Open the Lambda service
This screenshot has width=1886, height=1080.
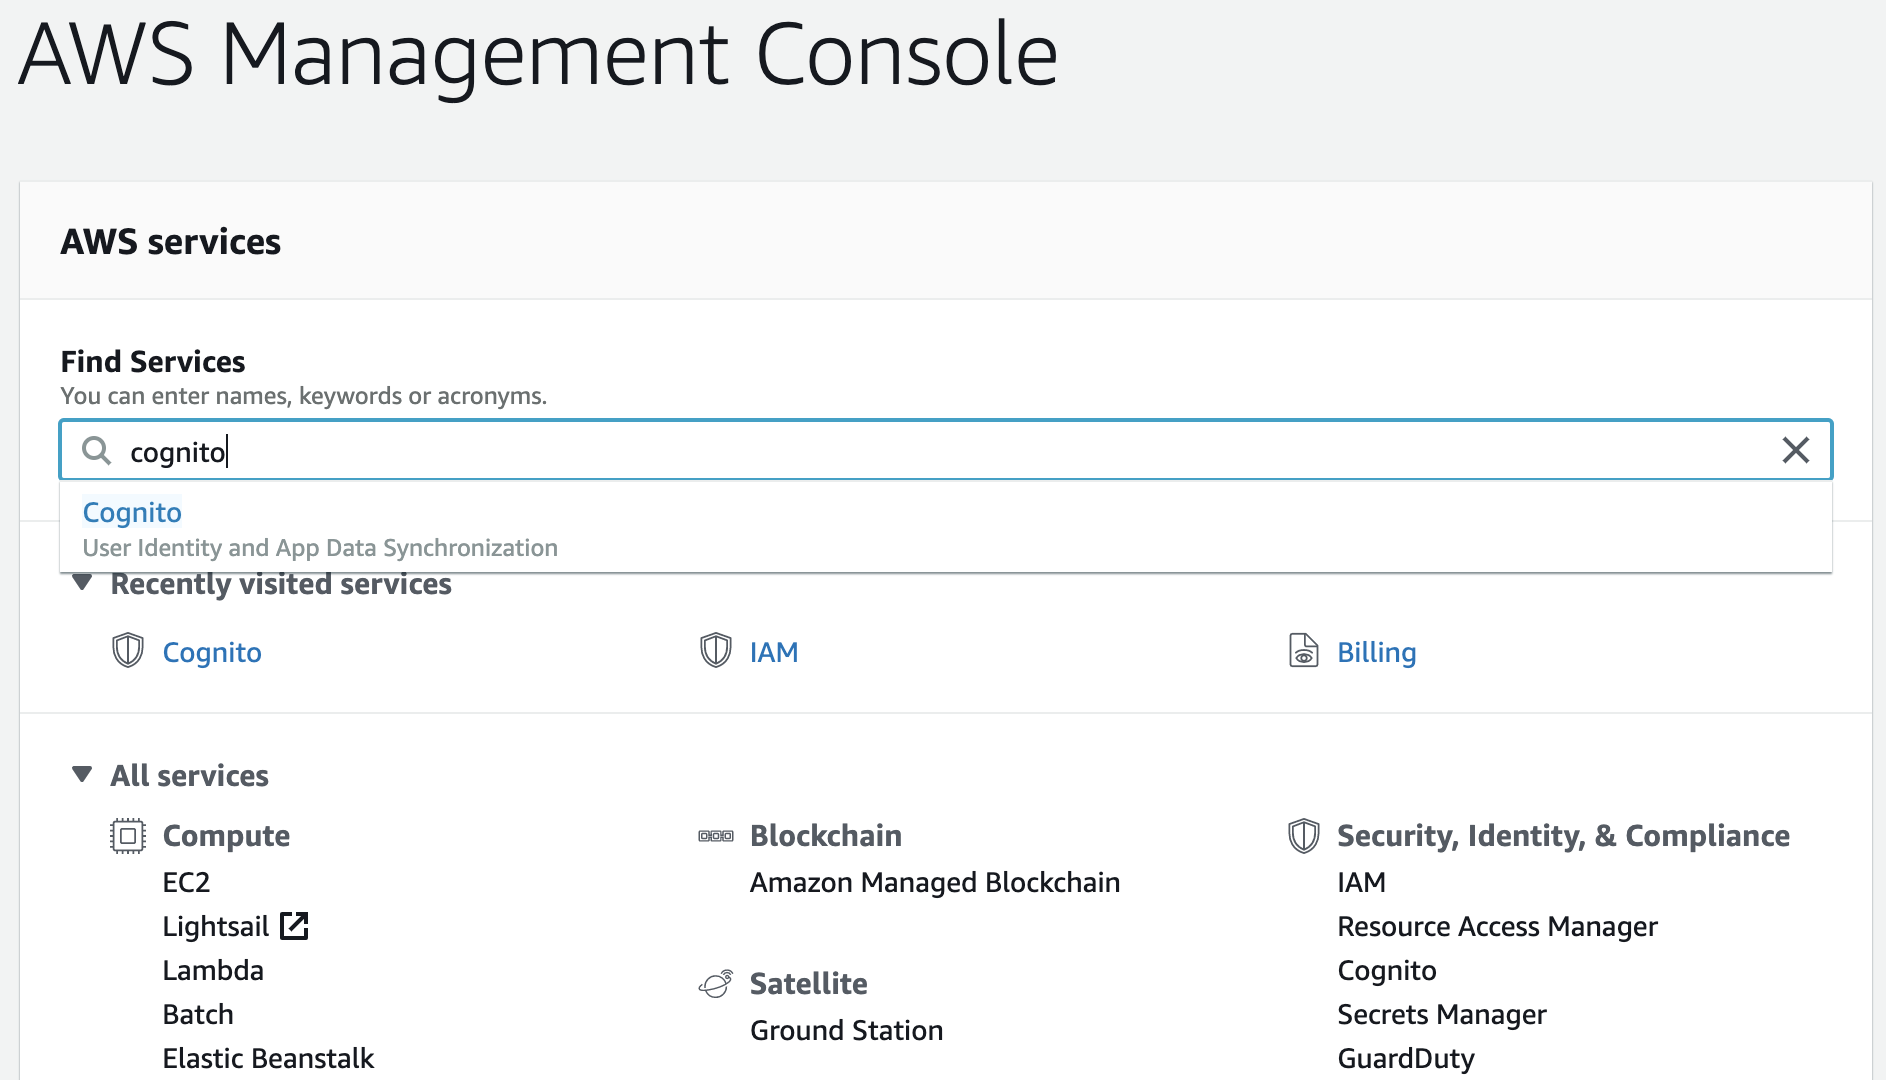click(213, 970)
